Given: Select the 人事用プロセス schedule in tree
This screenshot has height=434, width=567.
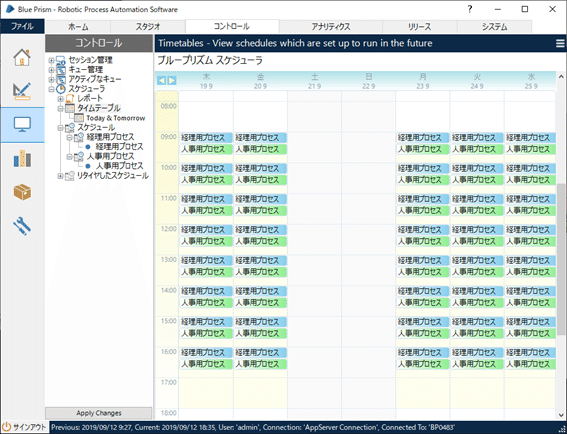Looking at the screenshot, I should (110, 157).
